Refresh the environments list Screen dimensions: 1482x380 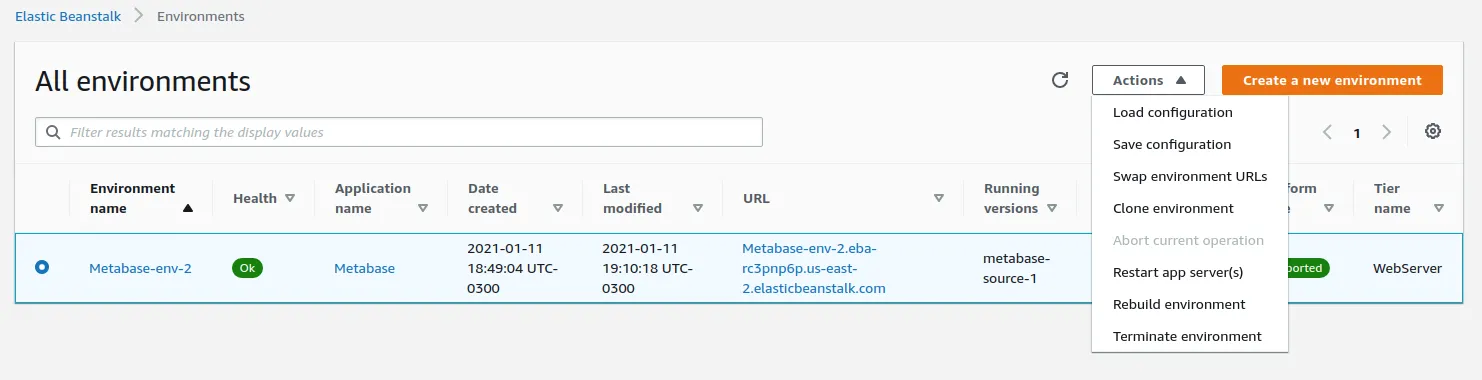(1060, 80)
